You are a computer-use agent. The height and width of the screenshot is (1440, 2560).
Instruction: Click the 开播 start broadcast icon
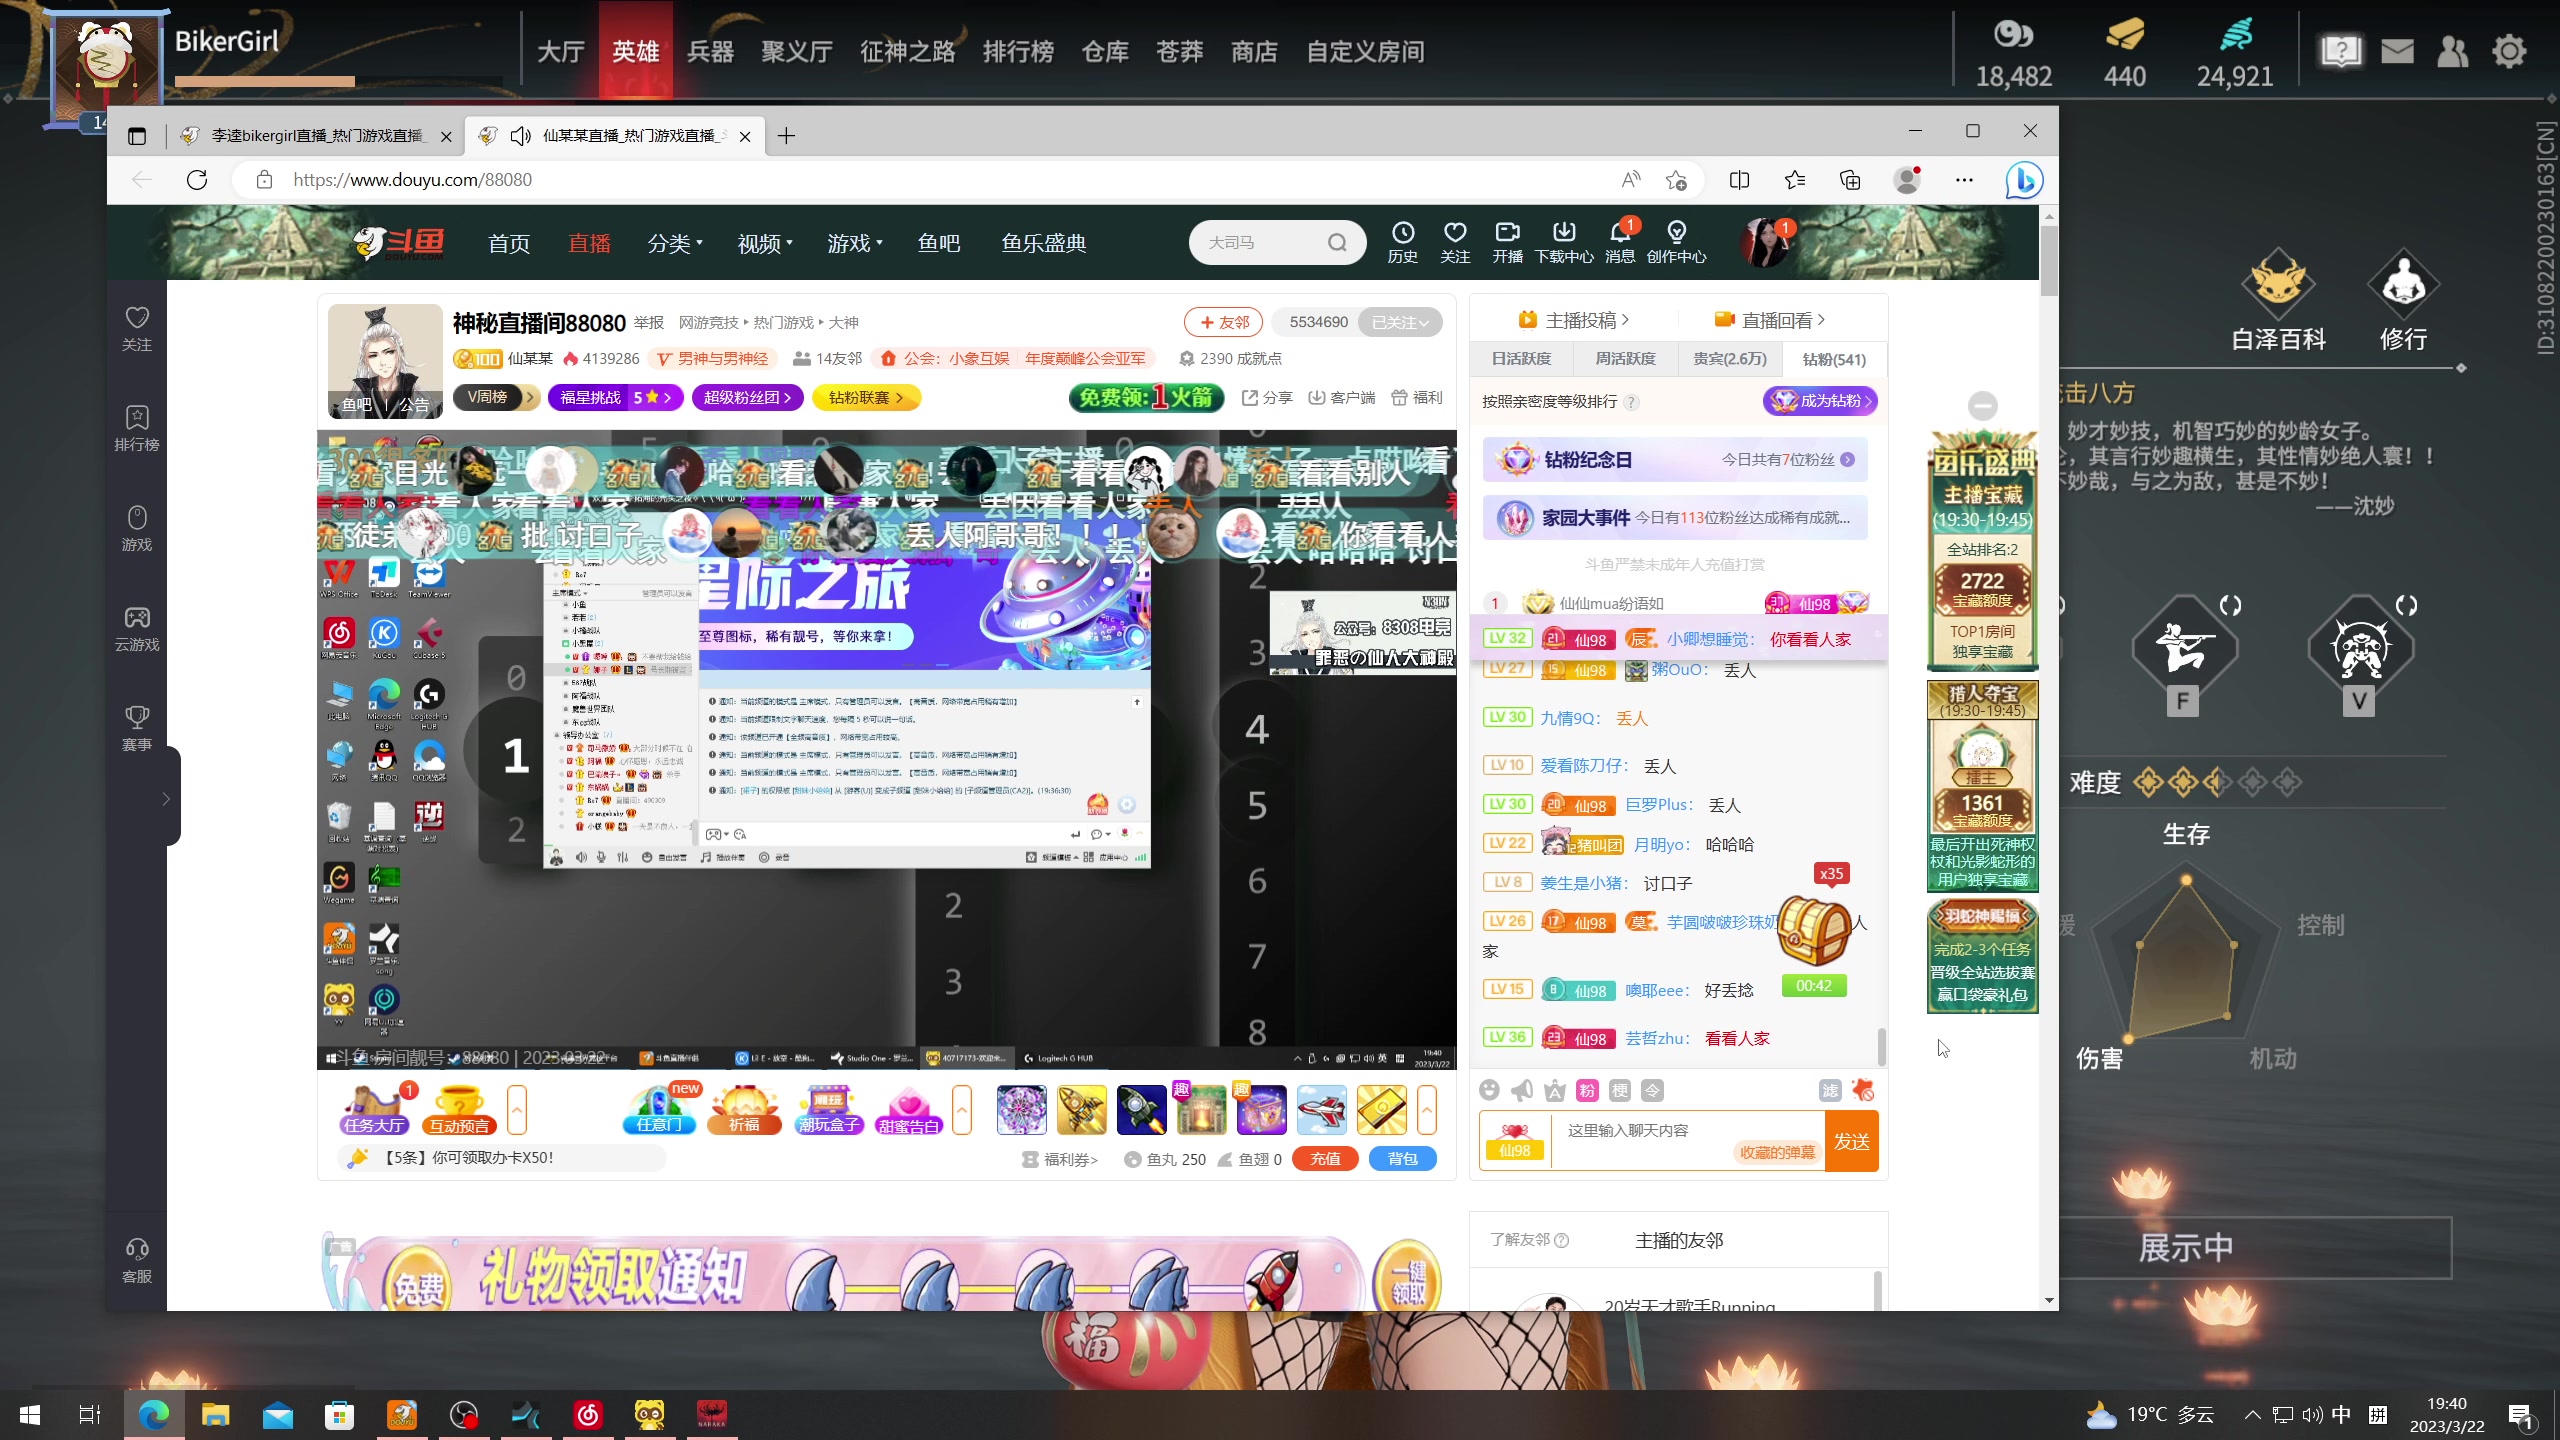pos(1507,242)
